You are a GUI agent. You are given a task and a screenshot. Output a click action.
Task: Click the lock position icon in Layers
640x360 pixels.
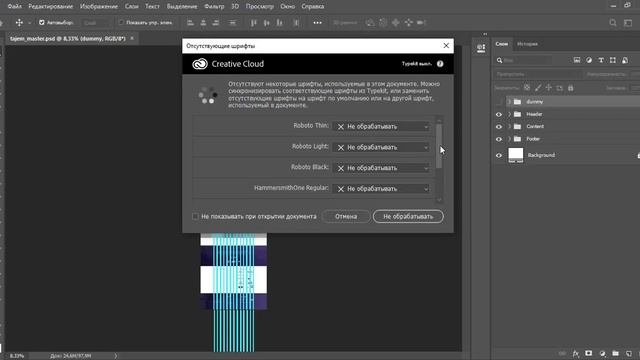549,88
